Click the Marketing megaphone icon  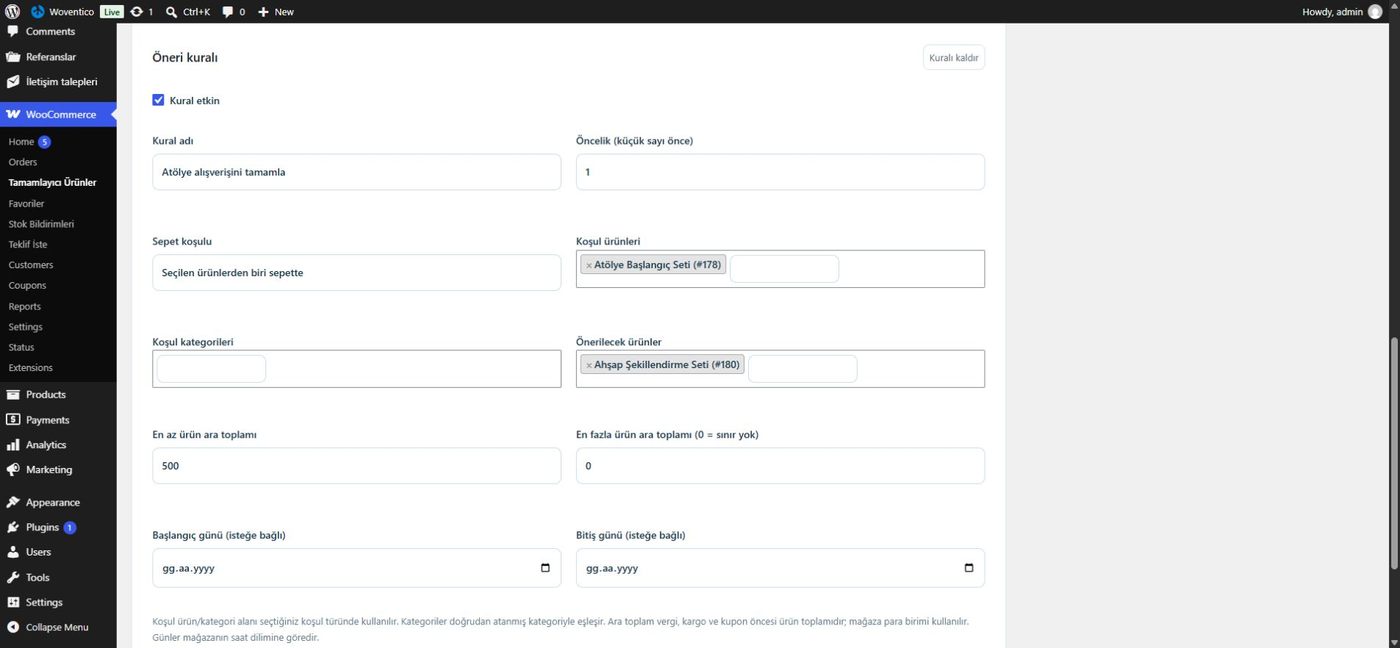13,470
